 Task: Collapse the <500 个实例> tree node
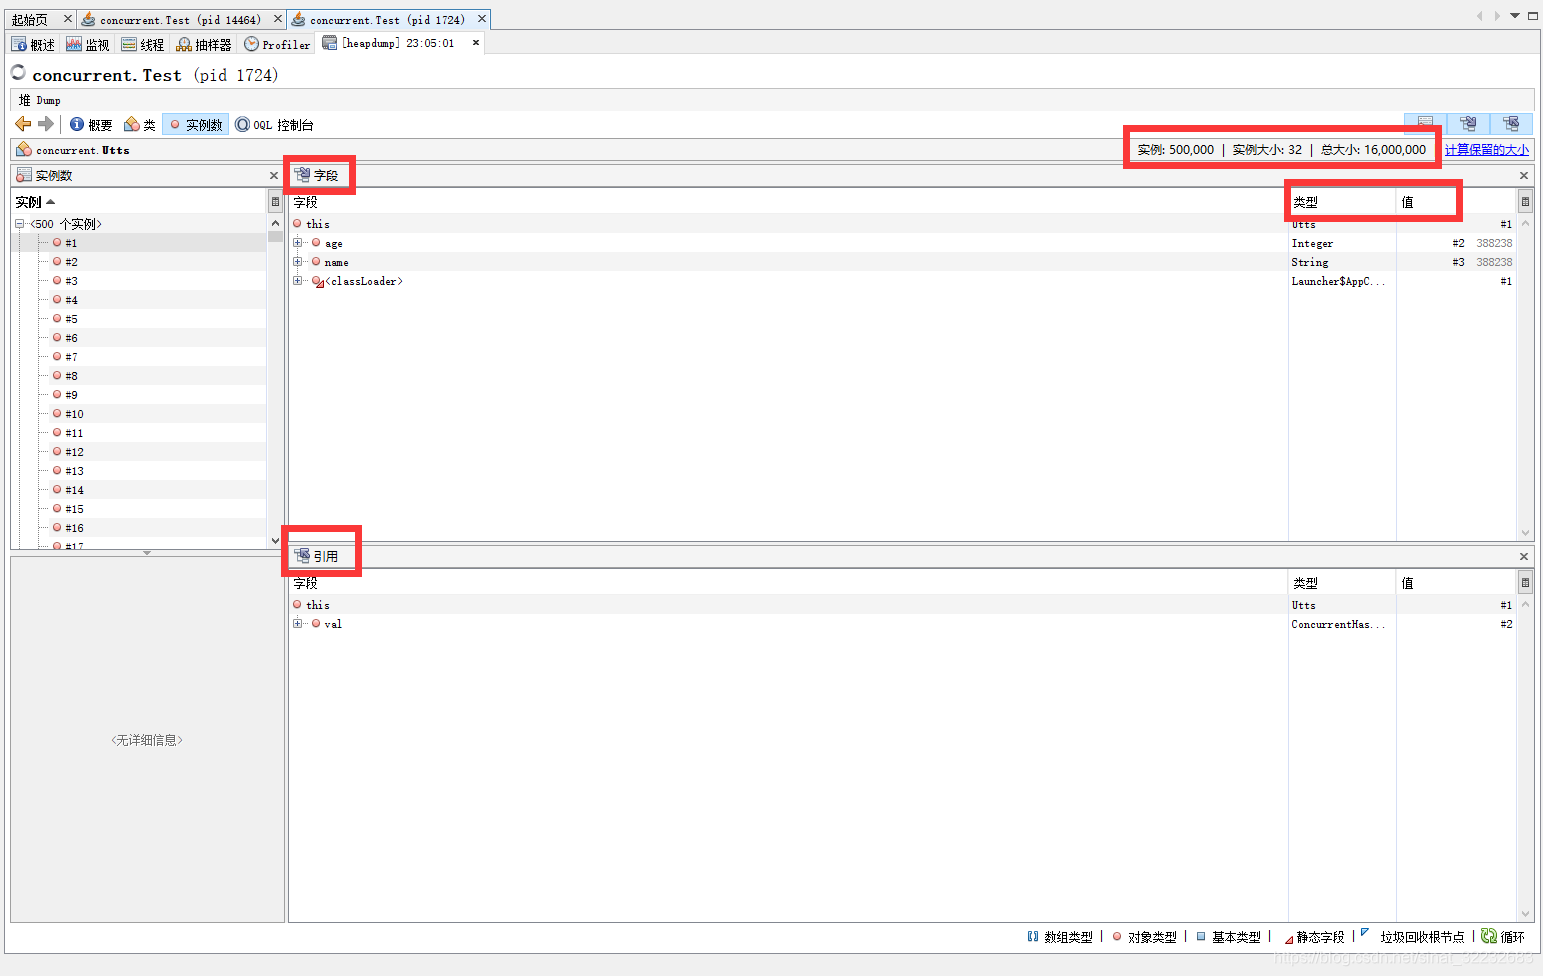click(19, 224)
